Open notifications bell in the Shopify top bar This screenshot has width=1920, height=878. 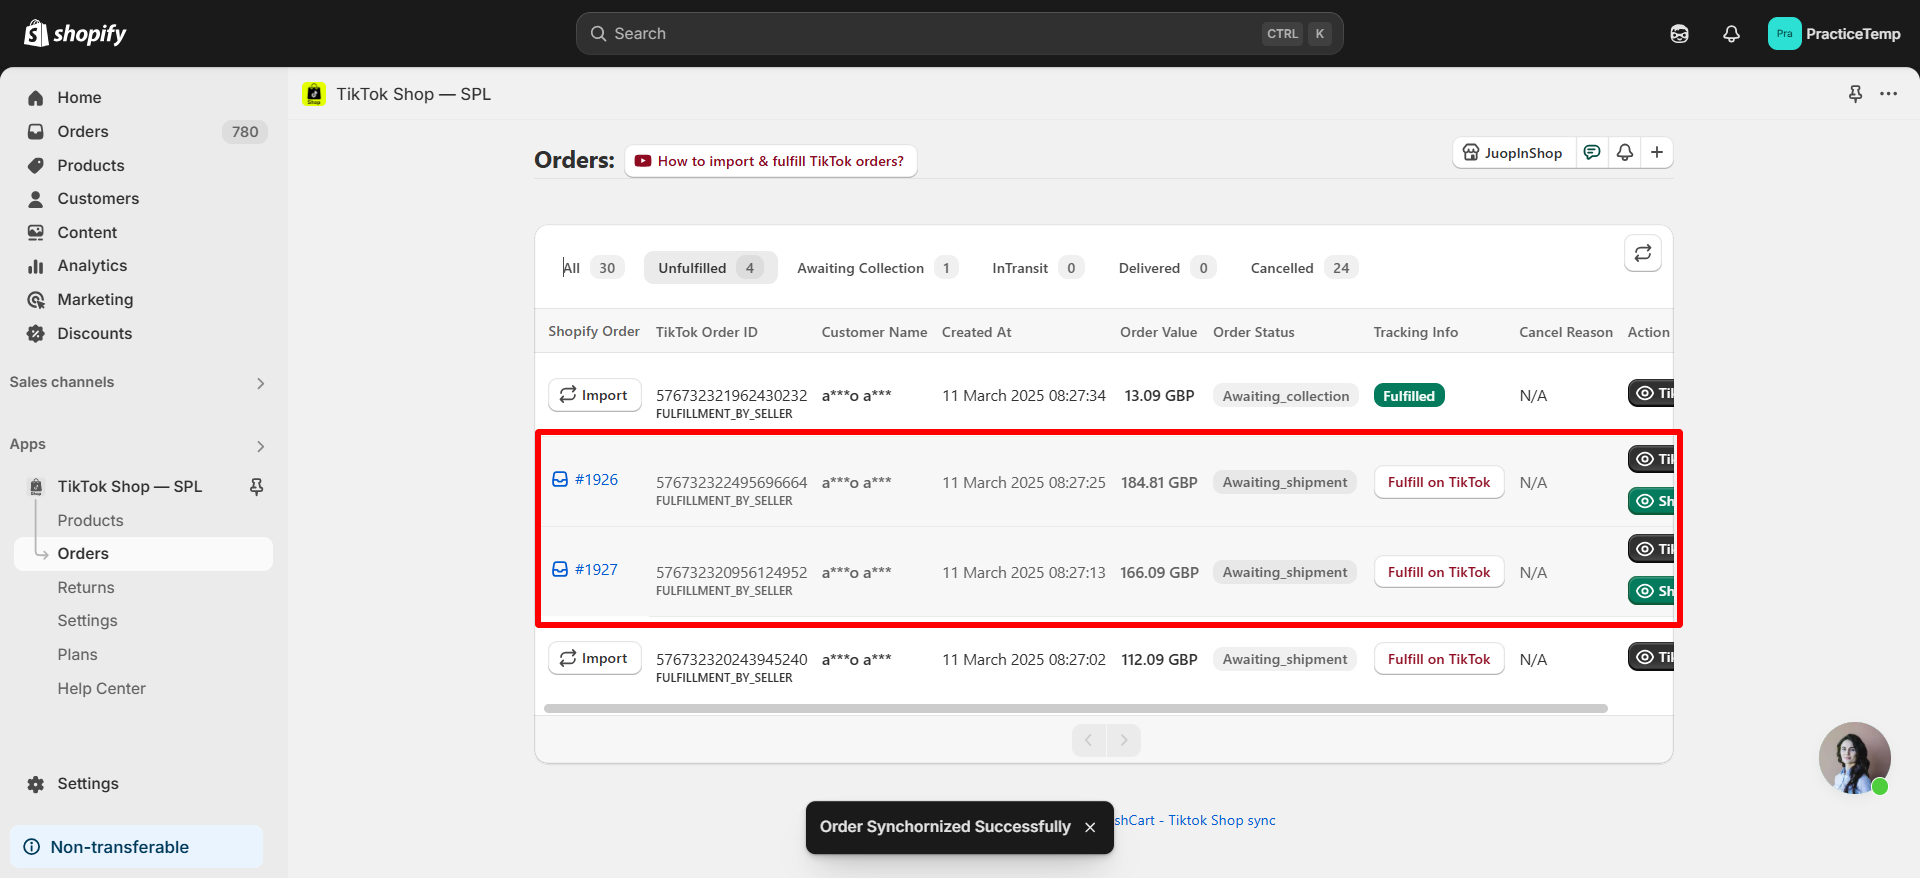pyautogui.click(x=1731, y=34)
